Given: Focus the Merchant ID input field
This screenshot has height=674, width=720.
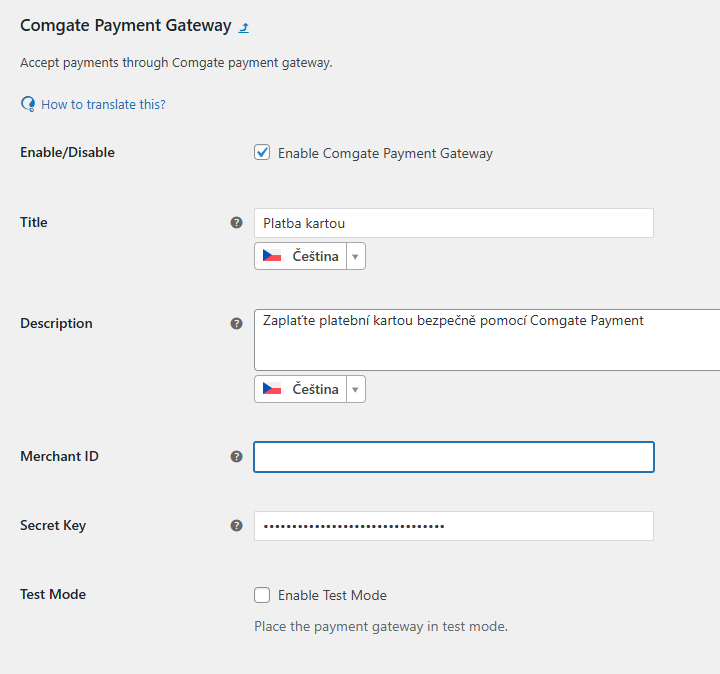Looking at the screenshot, I should click(x=454, y=457).
